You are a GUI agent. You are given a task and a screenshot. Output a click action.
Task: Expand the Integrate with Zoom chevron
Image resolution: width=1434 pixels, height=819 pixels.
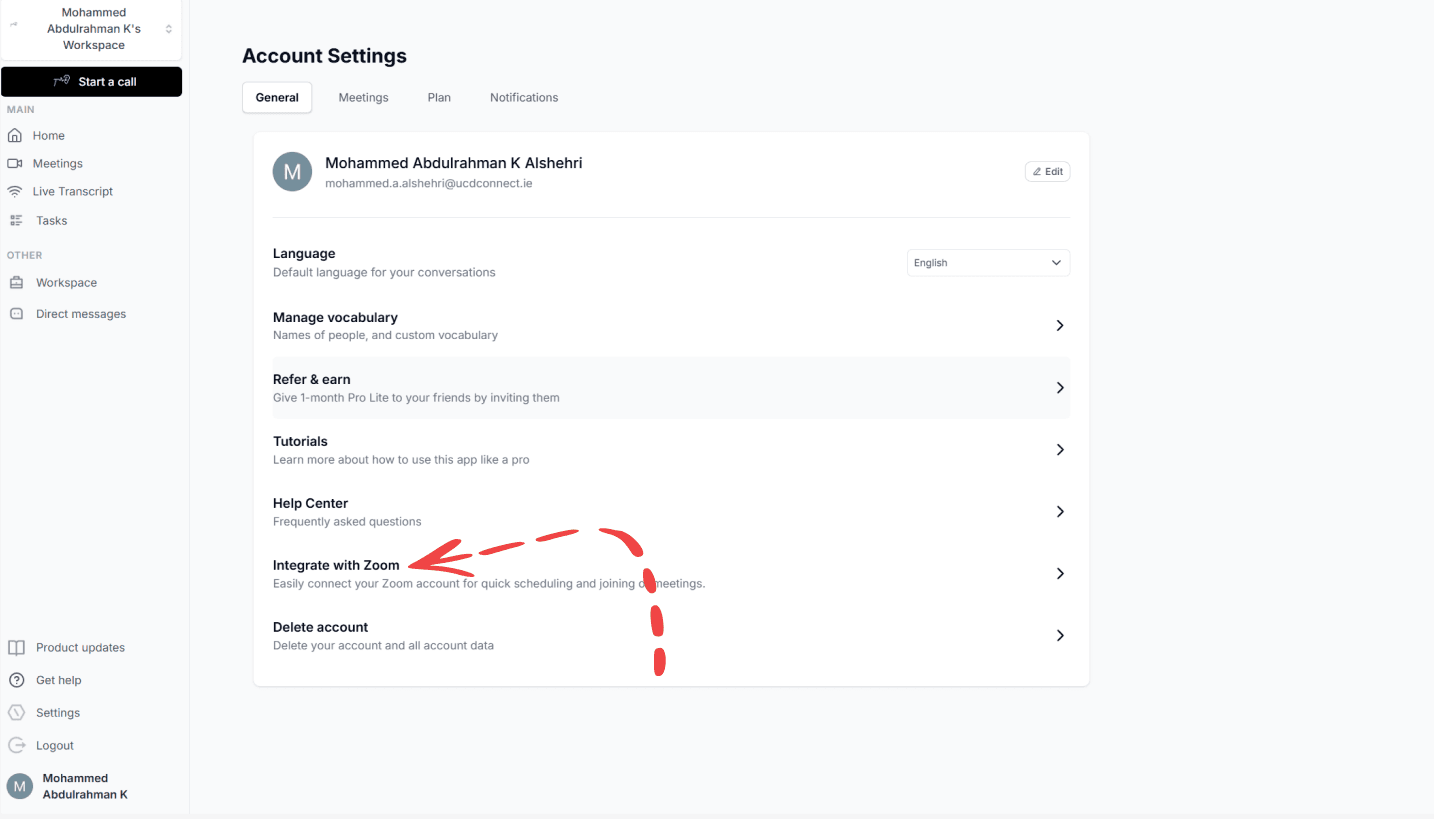tap(1060, 574)
